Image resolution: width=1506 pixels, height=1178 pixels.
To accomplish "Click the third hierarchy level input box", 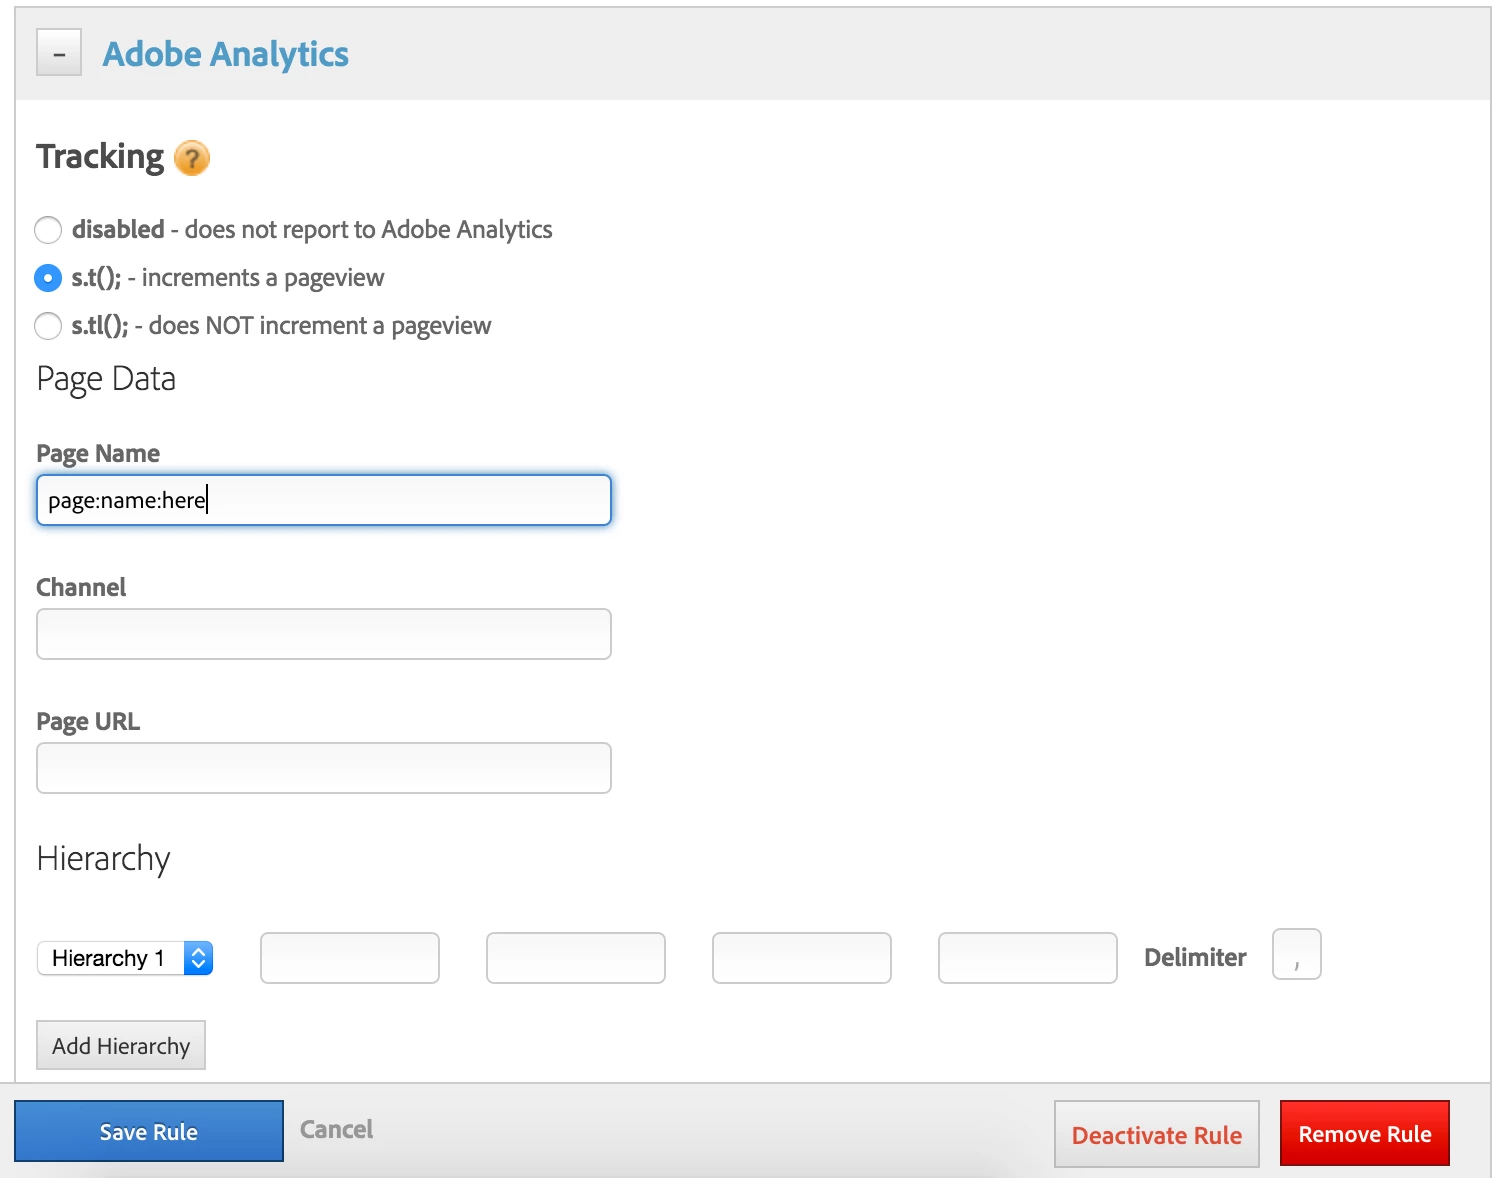I will (x=802, y=958).
